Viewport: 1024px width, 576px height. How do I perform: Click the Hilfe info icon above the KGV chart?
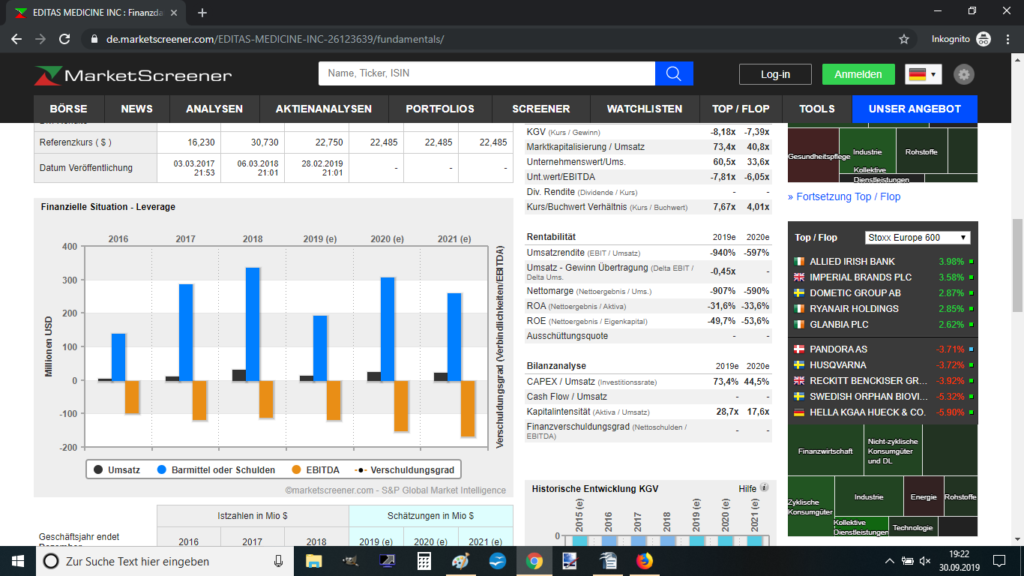point(764,488)
